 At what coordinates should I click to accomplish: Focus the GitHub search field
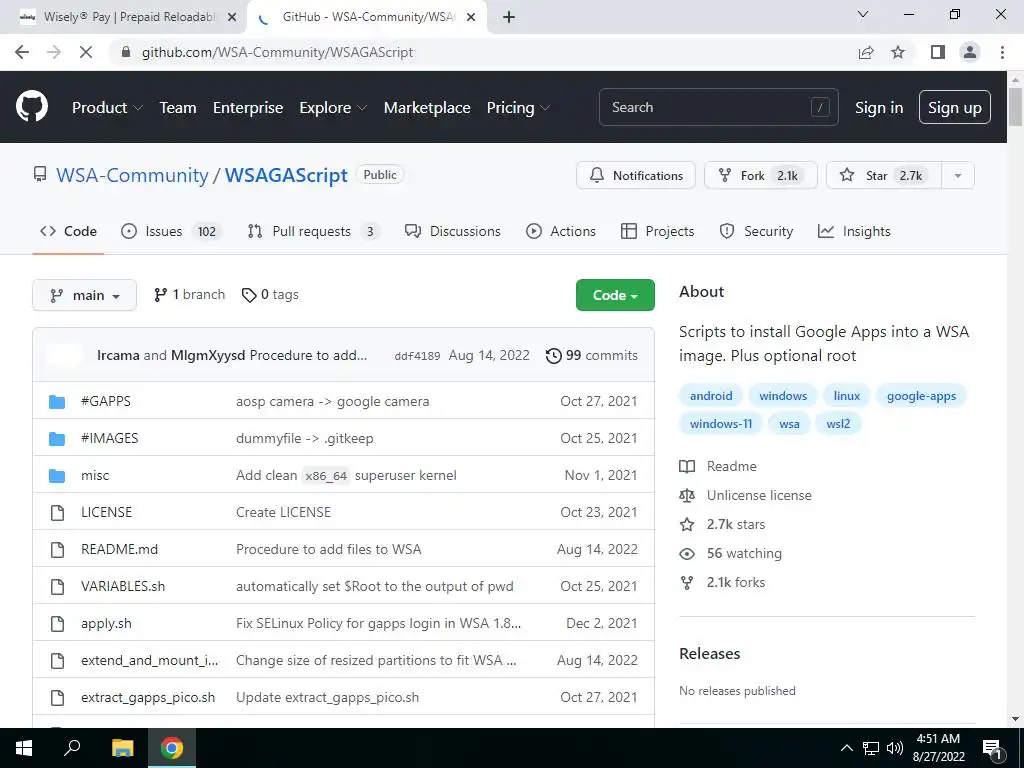pos(718,107)
